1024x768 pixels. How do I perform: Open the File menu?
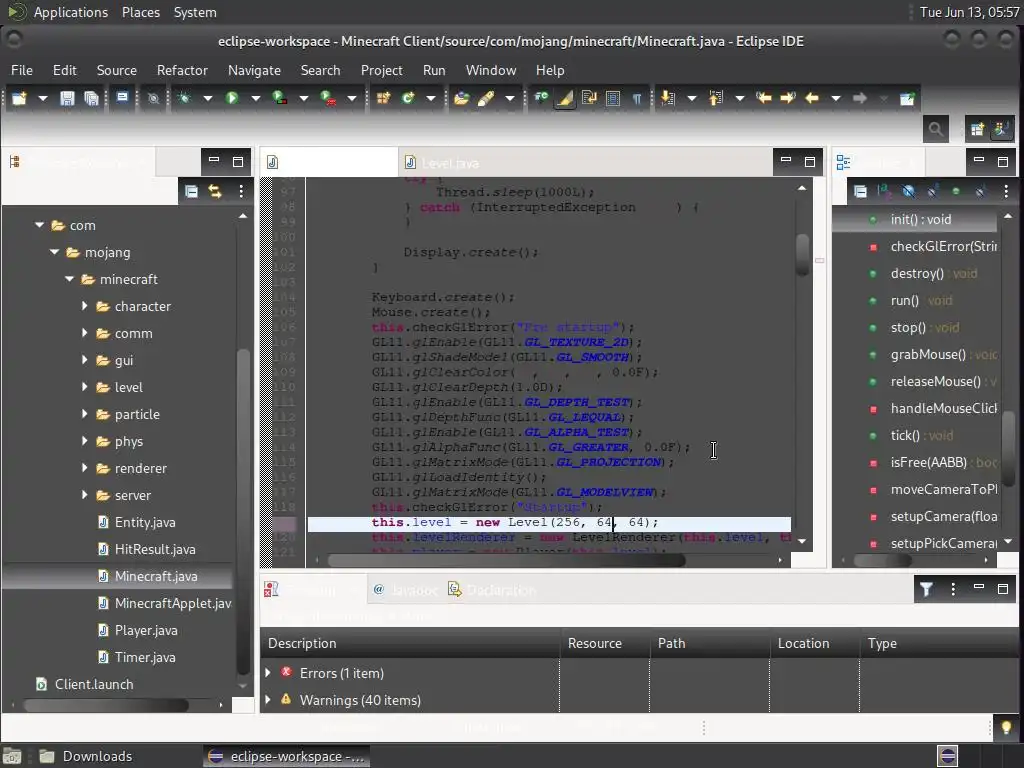point(22,70)
